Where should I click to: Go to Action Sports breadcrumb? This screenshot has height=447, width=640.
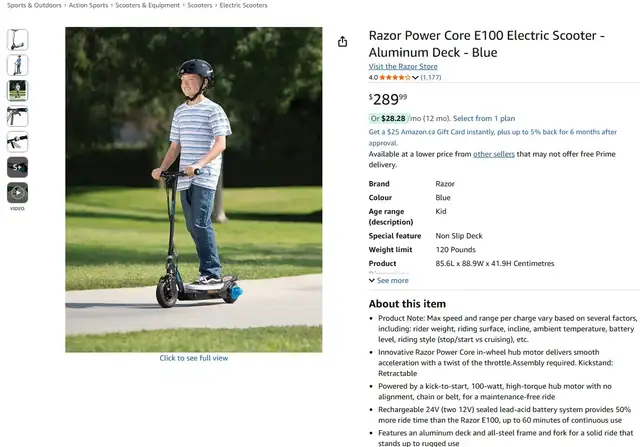pos(89,5)
